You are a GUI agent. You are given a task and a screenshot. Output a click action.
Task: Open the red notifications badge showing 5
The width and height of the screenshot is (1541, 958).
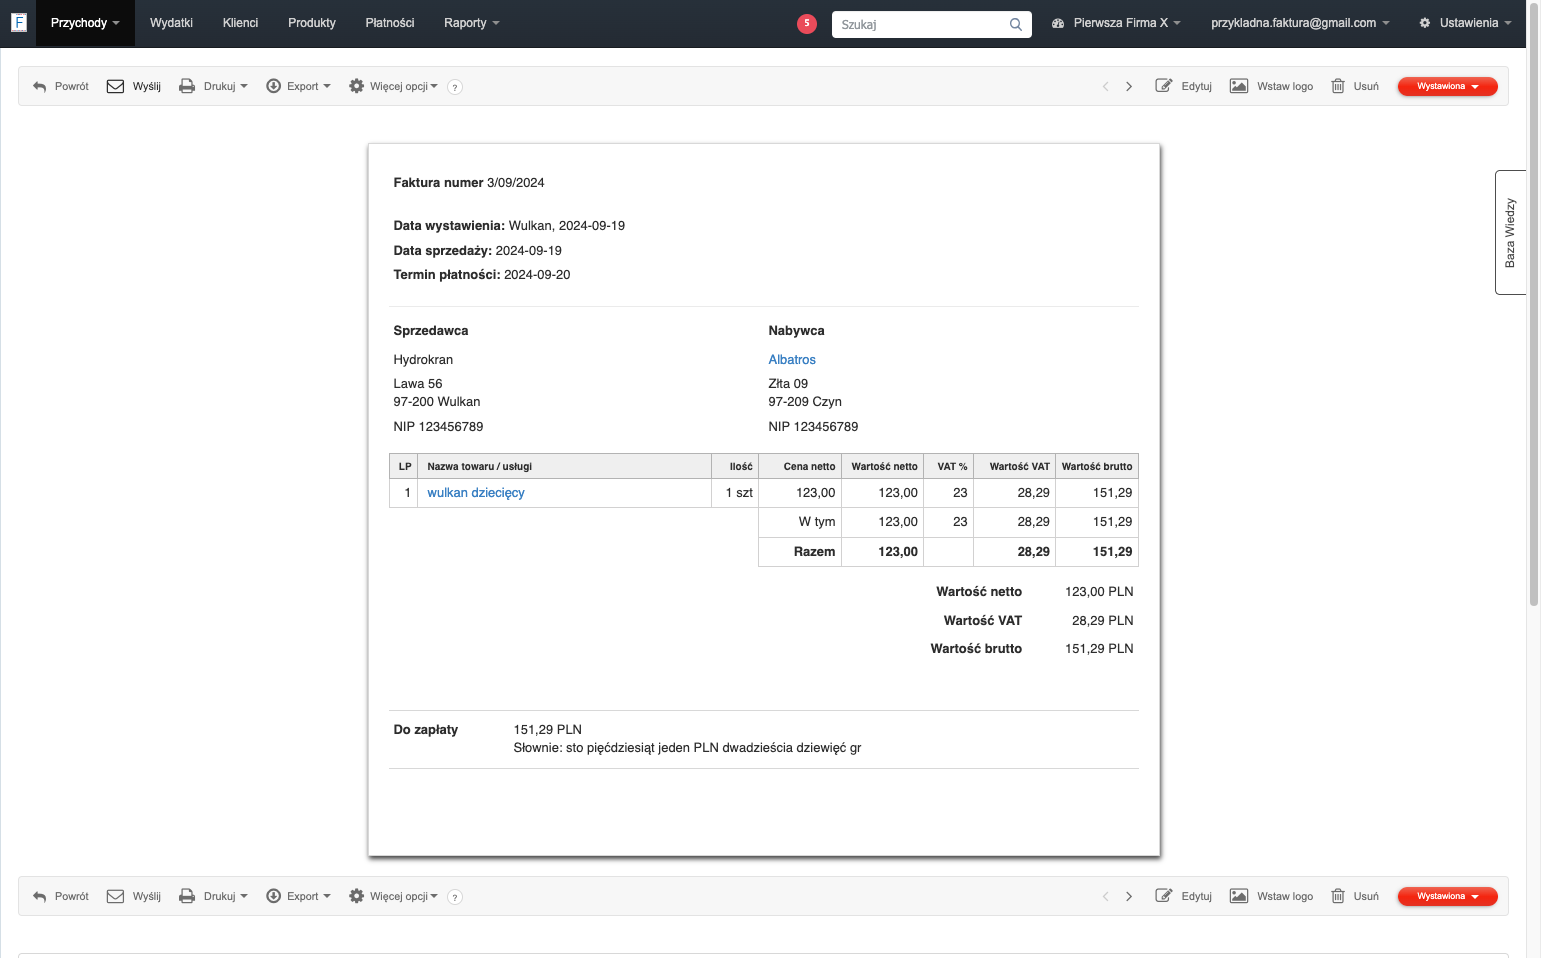click(x=807, y=24)
